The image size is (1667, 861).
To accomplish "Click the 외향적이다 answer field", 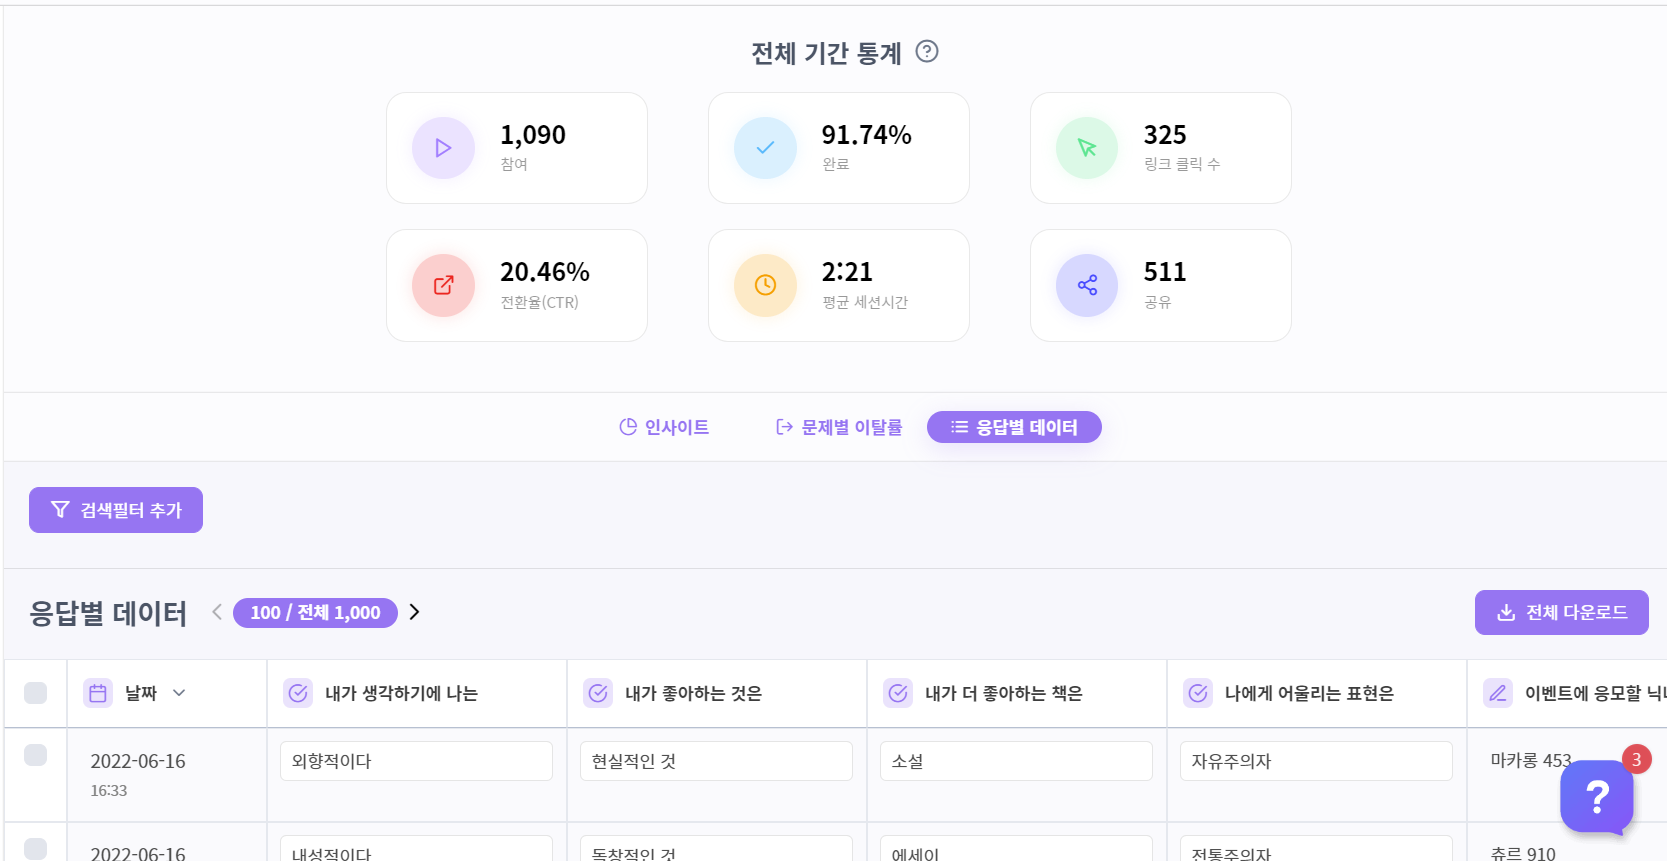I will point(416,761).
